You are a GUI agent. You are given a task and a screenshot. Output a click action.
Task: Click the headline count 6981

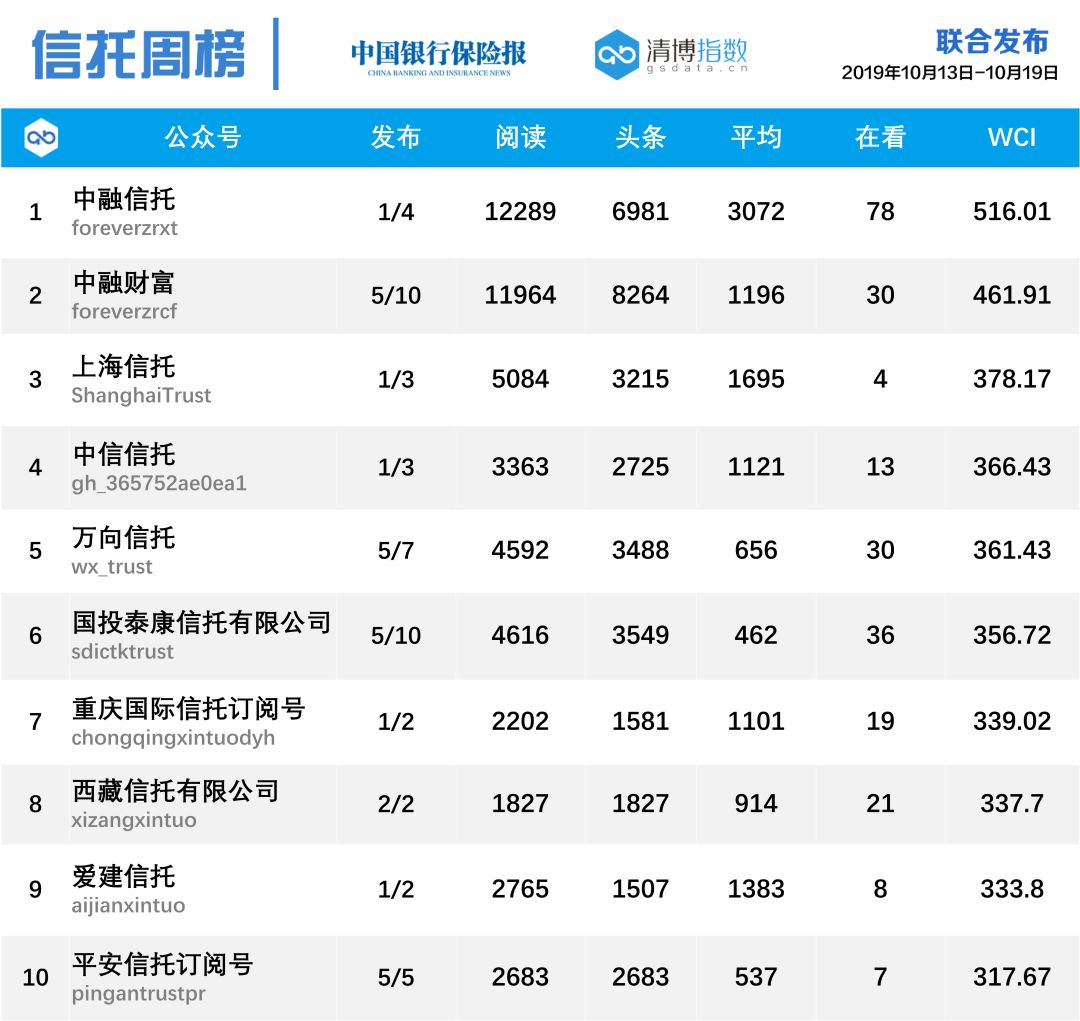pyautogui.click(x=641, y=212)
